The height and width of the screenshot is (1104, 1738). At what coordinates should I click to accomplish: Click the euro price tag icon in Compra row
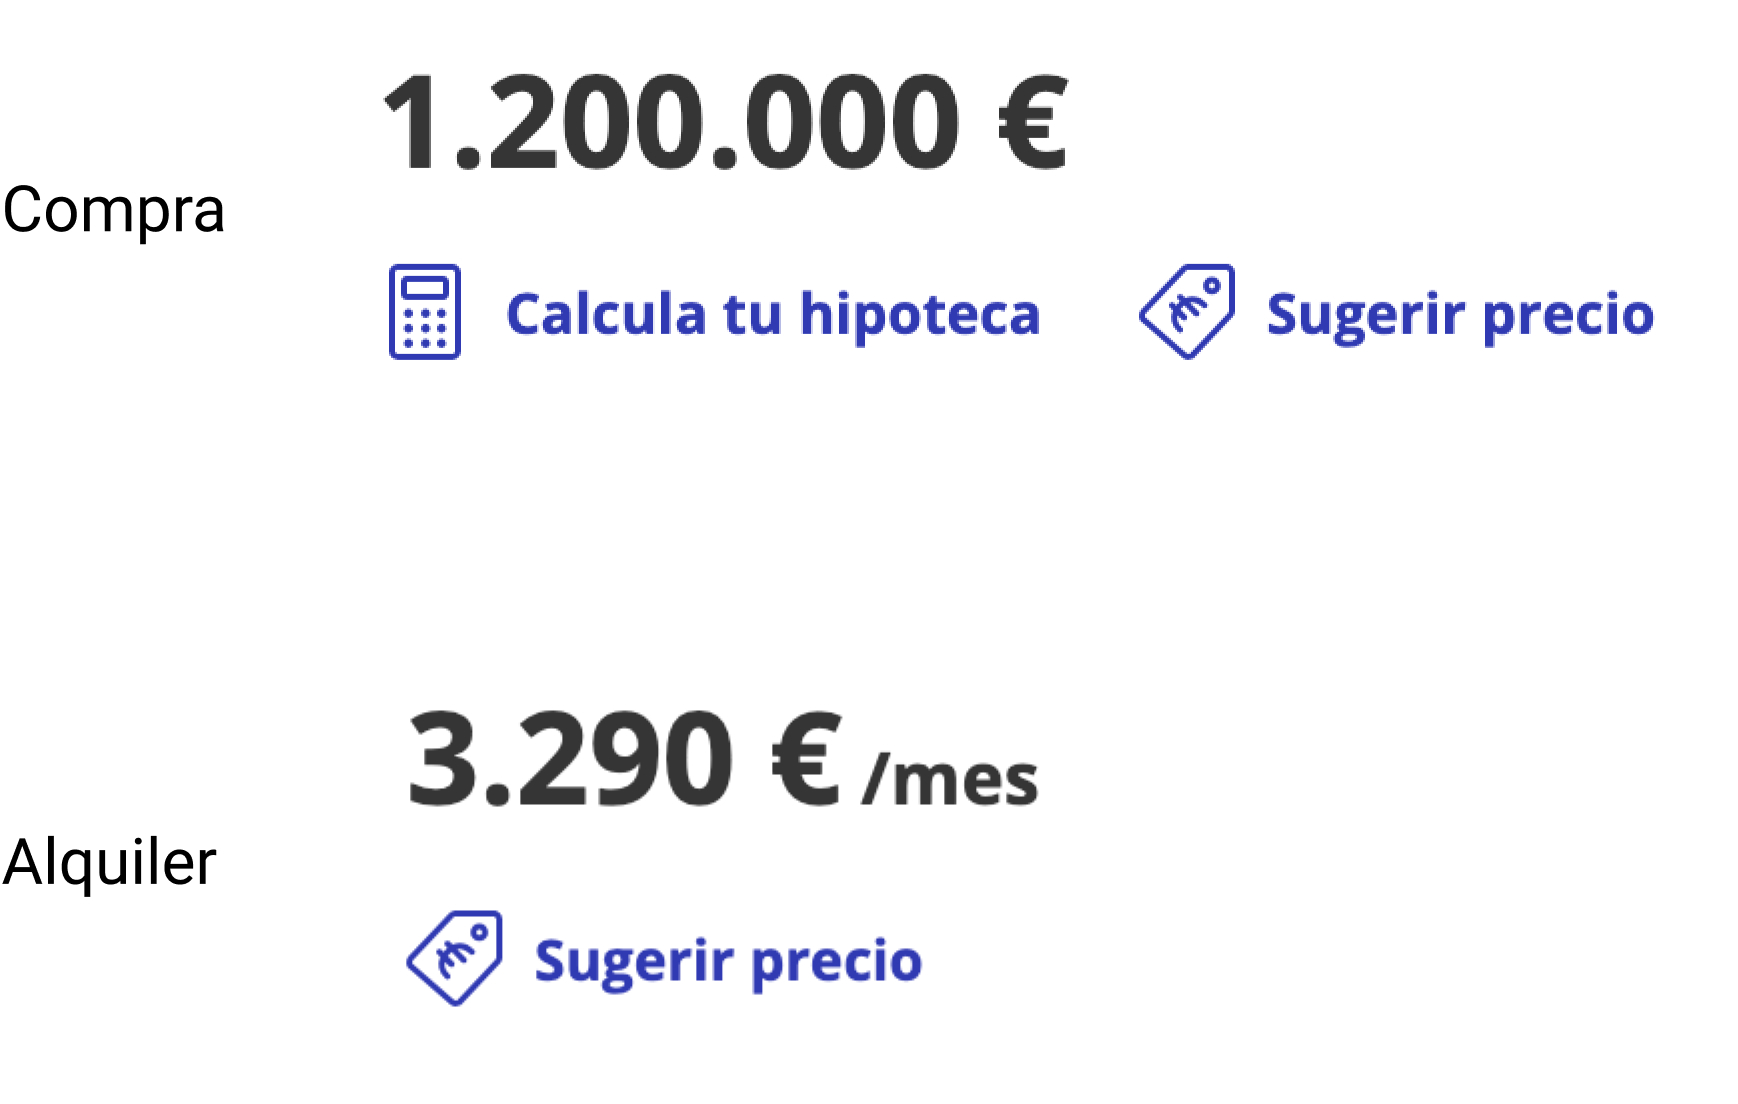[1187, 311]
